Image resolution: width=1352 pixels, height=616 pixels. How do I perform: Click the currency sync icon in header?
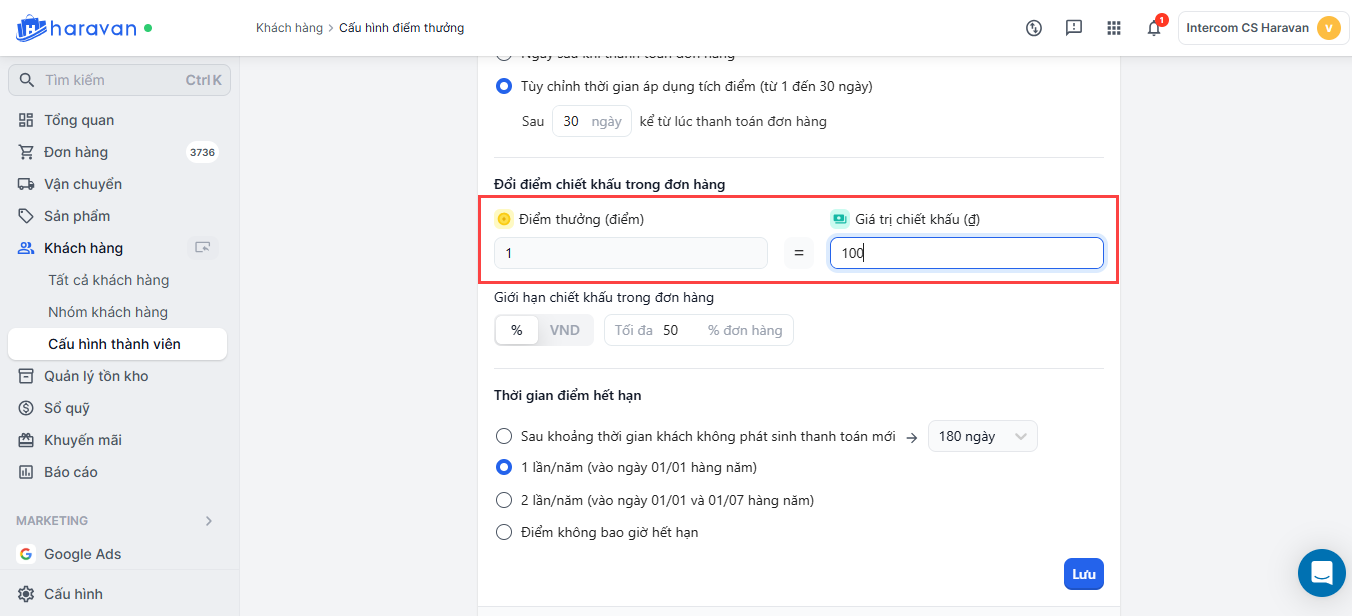click(1034, 28)
